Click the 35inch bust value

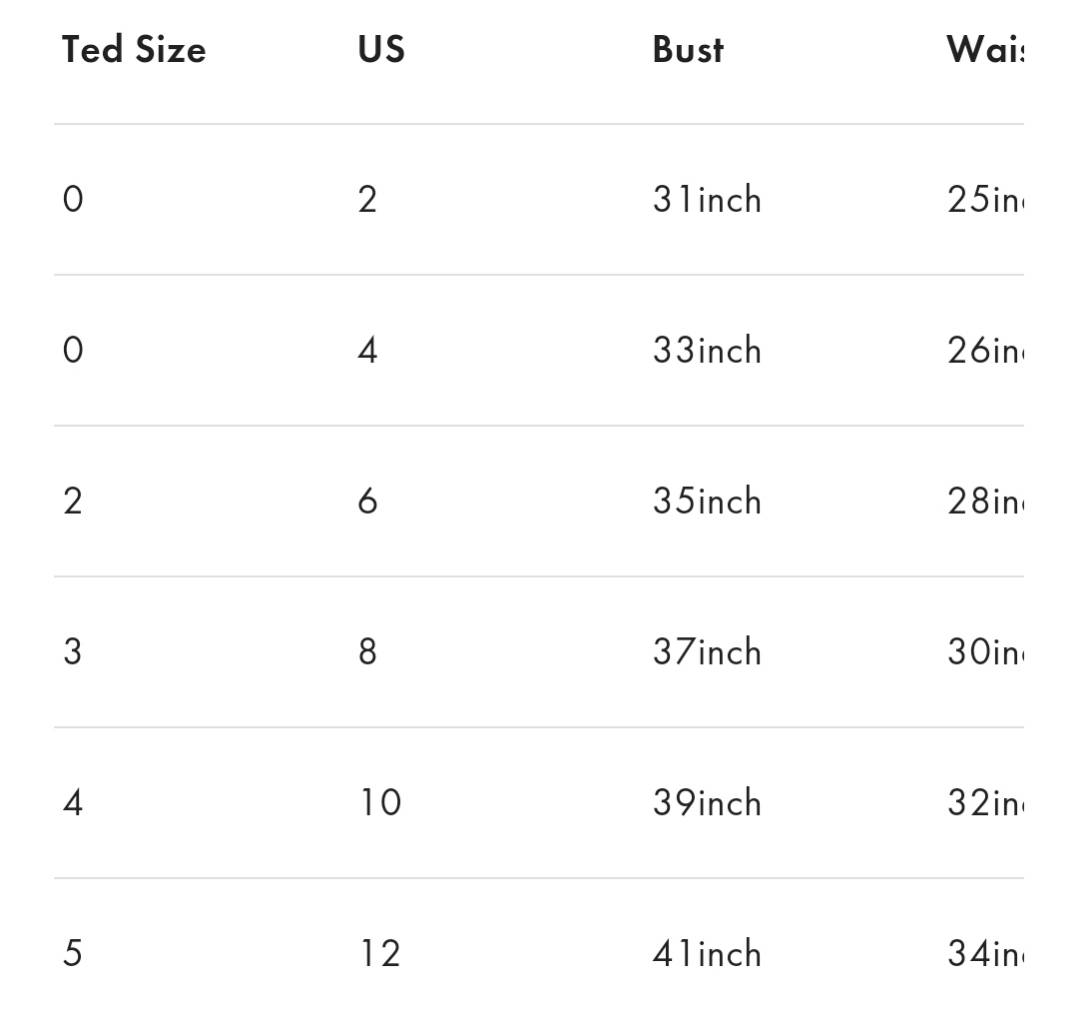pyautogui.click(x=707, y=501)
